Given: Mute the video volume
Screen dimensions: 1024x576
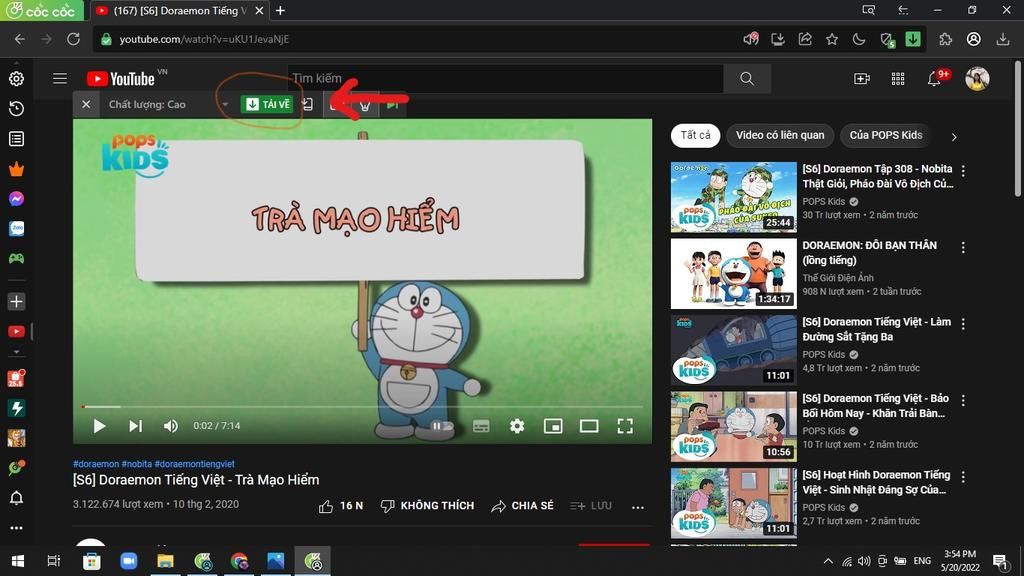Looking at the screenshot, I should pos(170,426).
